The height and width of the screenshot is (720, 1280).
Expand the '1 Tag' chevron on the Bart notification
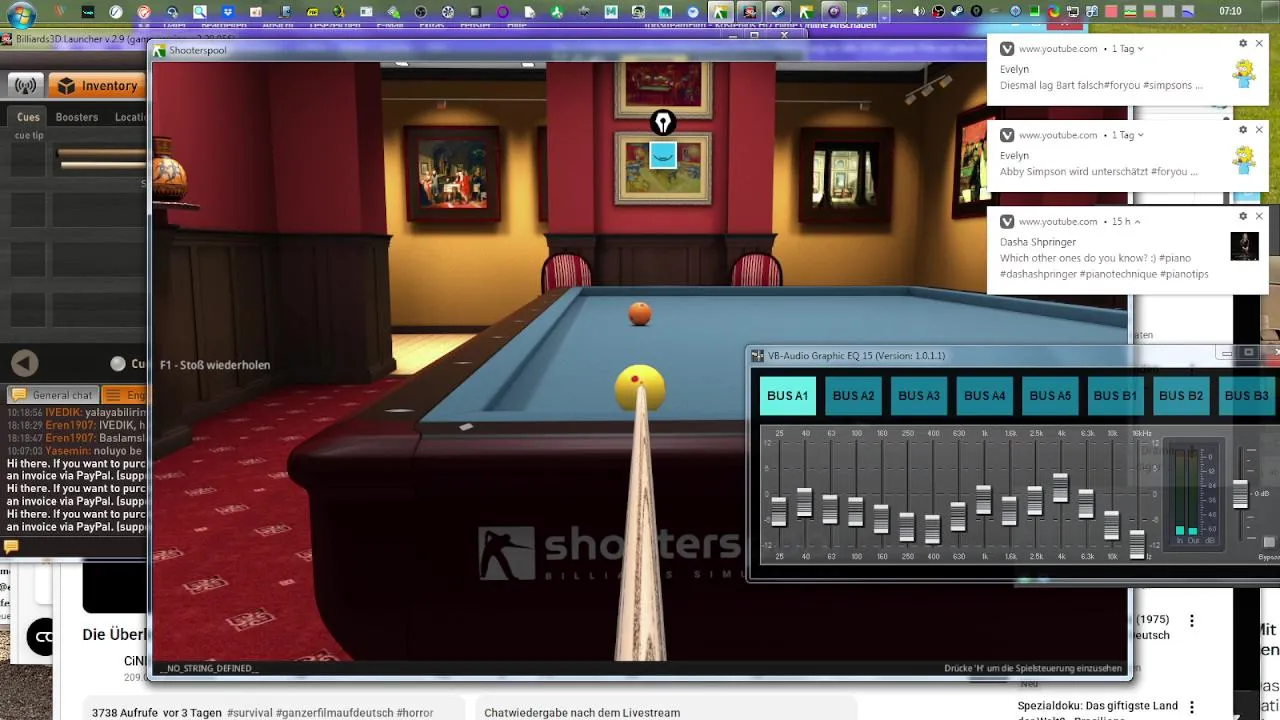coord(1140,49)
